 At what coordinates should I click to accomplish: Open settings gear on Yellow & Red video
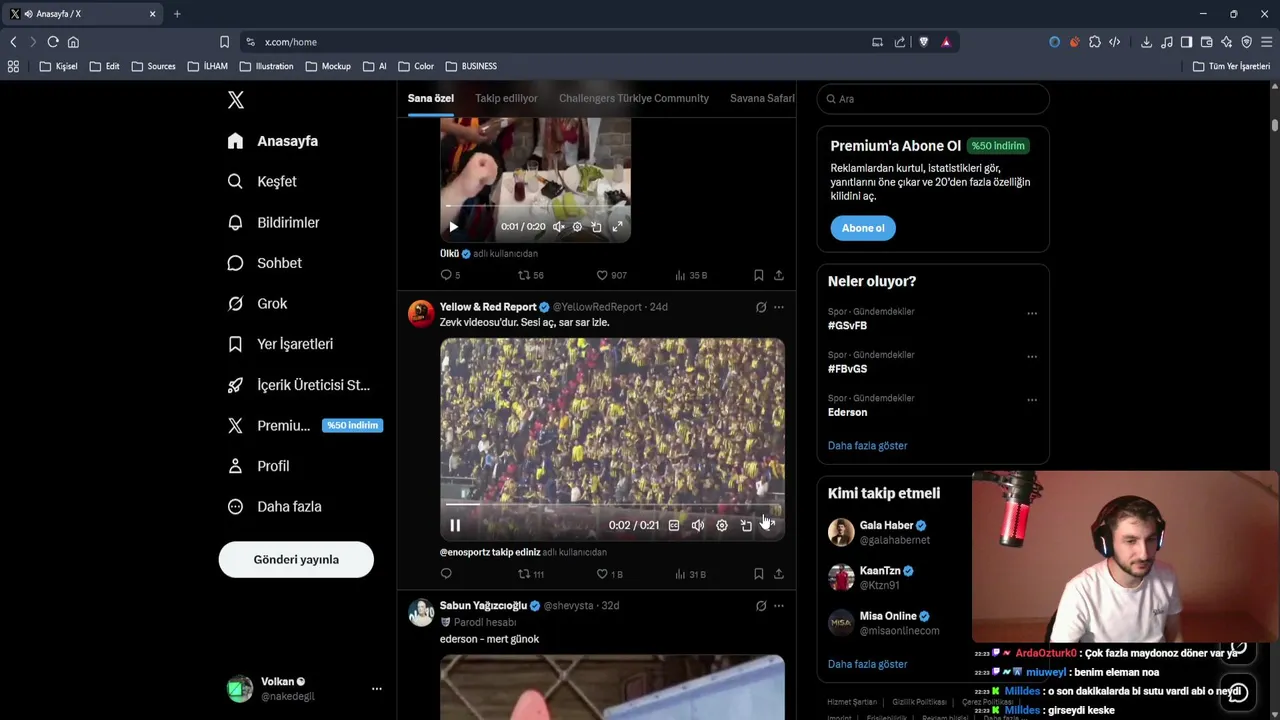(722, 525)
